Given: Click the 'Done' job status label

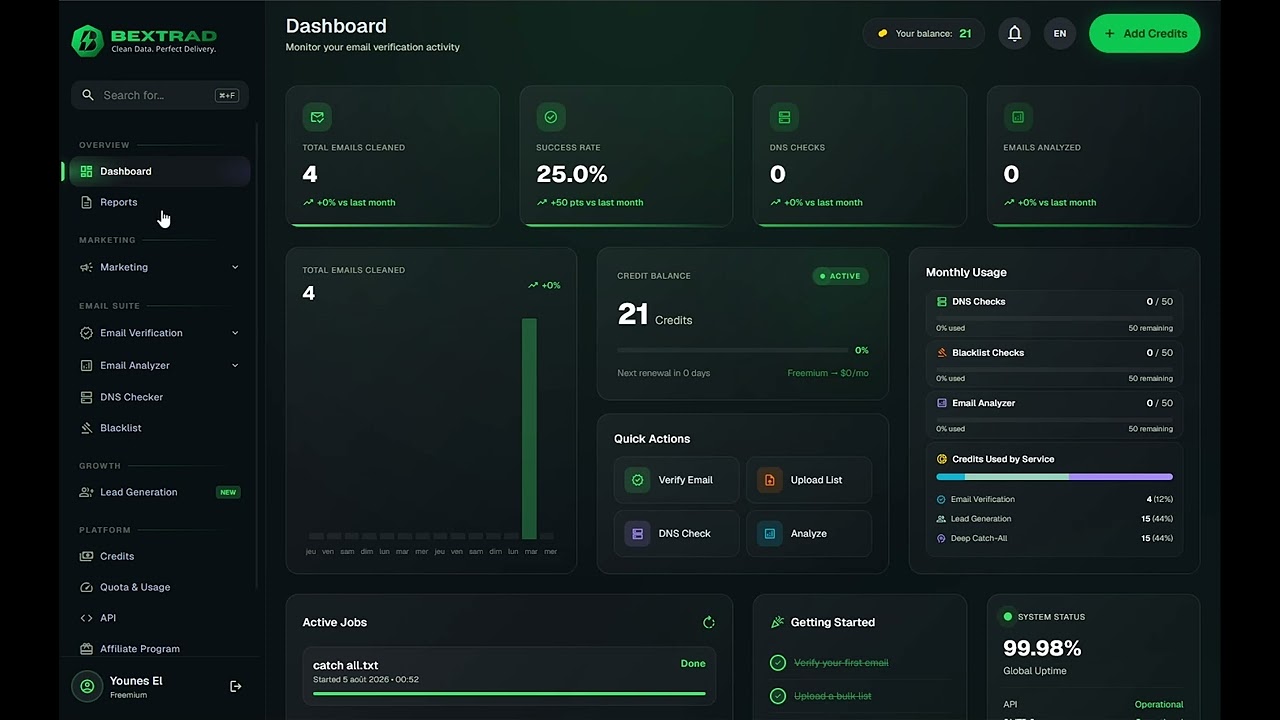Looking at the screenshot, I should (693, 663).
